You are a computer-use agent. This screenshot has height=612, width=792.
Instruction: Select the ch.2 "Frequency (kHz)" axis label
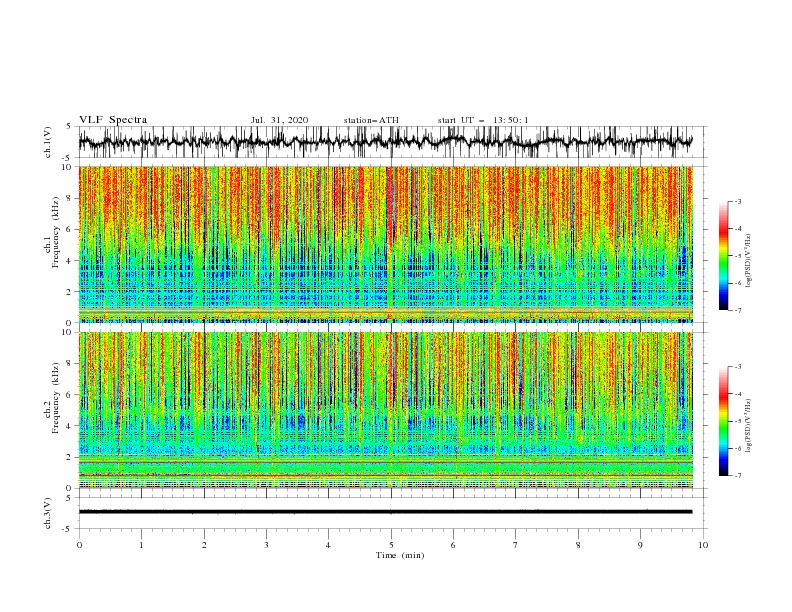55,398
